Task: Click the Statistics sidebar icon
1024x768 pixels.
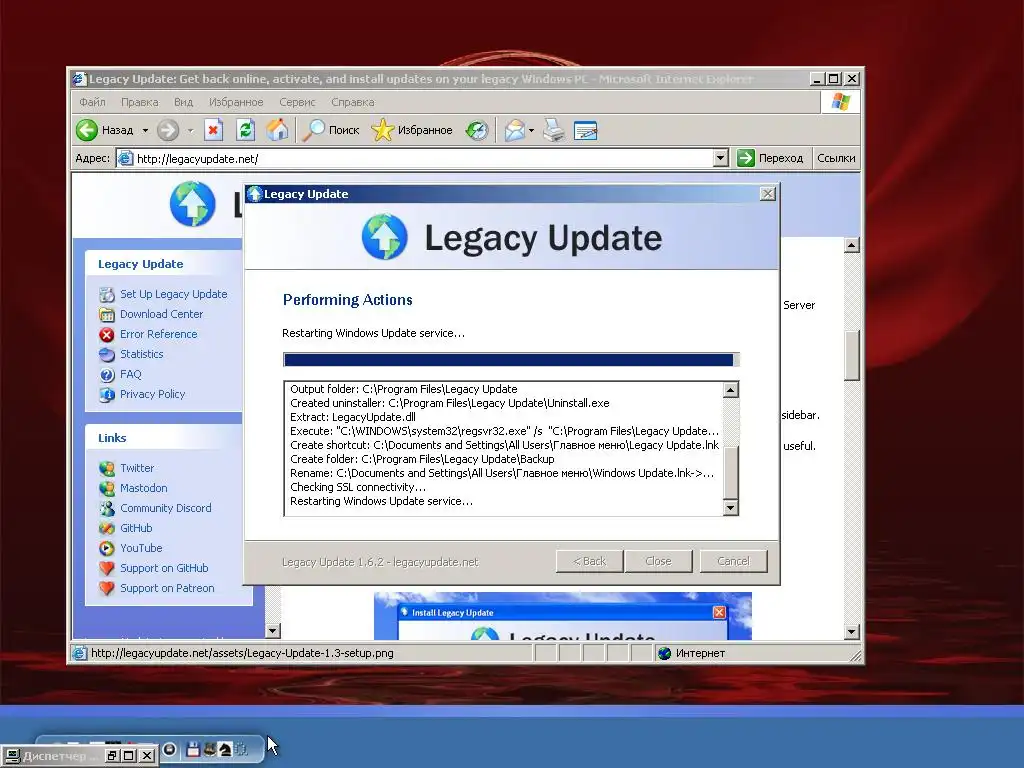Action: [107, 355]
